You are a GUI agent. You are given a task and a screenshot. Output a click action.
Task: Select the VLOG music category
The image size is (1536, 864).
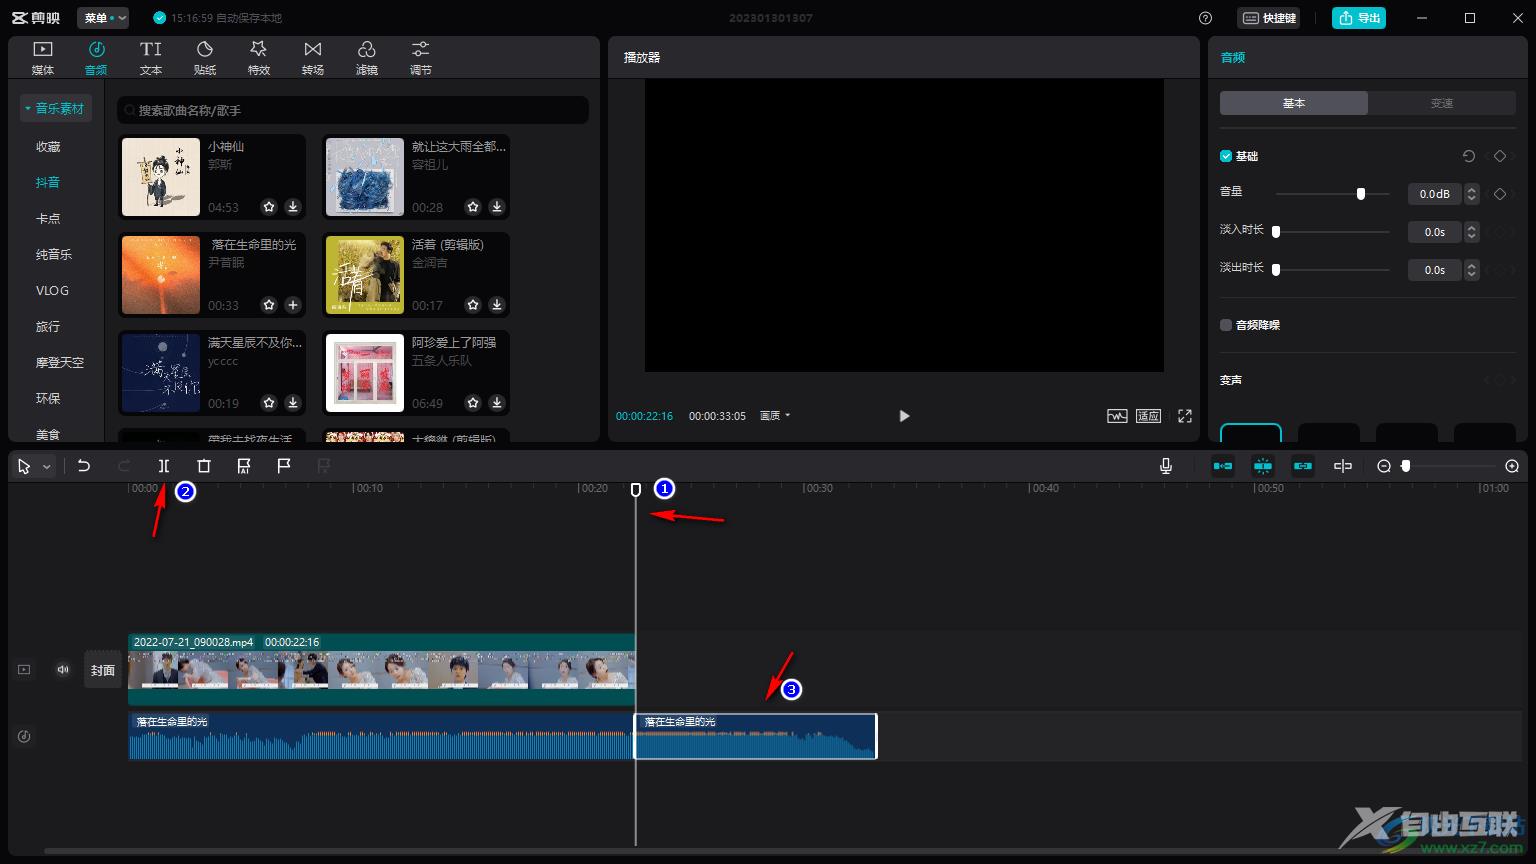pyautogui.click(x=52, y=290)
